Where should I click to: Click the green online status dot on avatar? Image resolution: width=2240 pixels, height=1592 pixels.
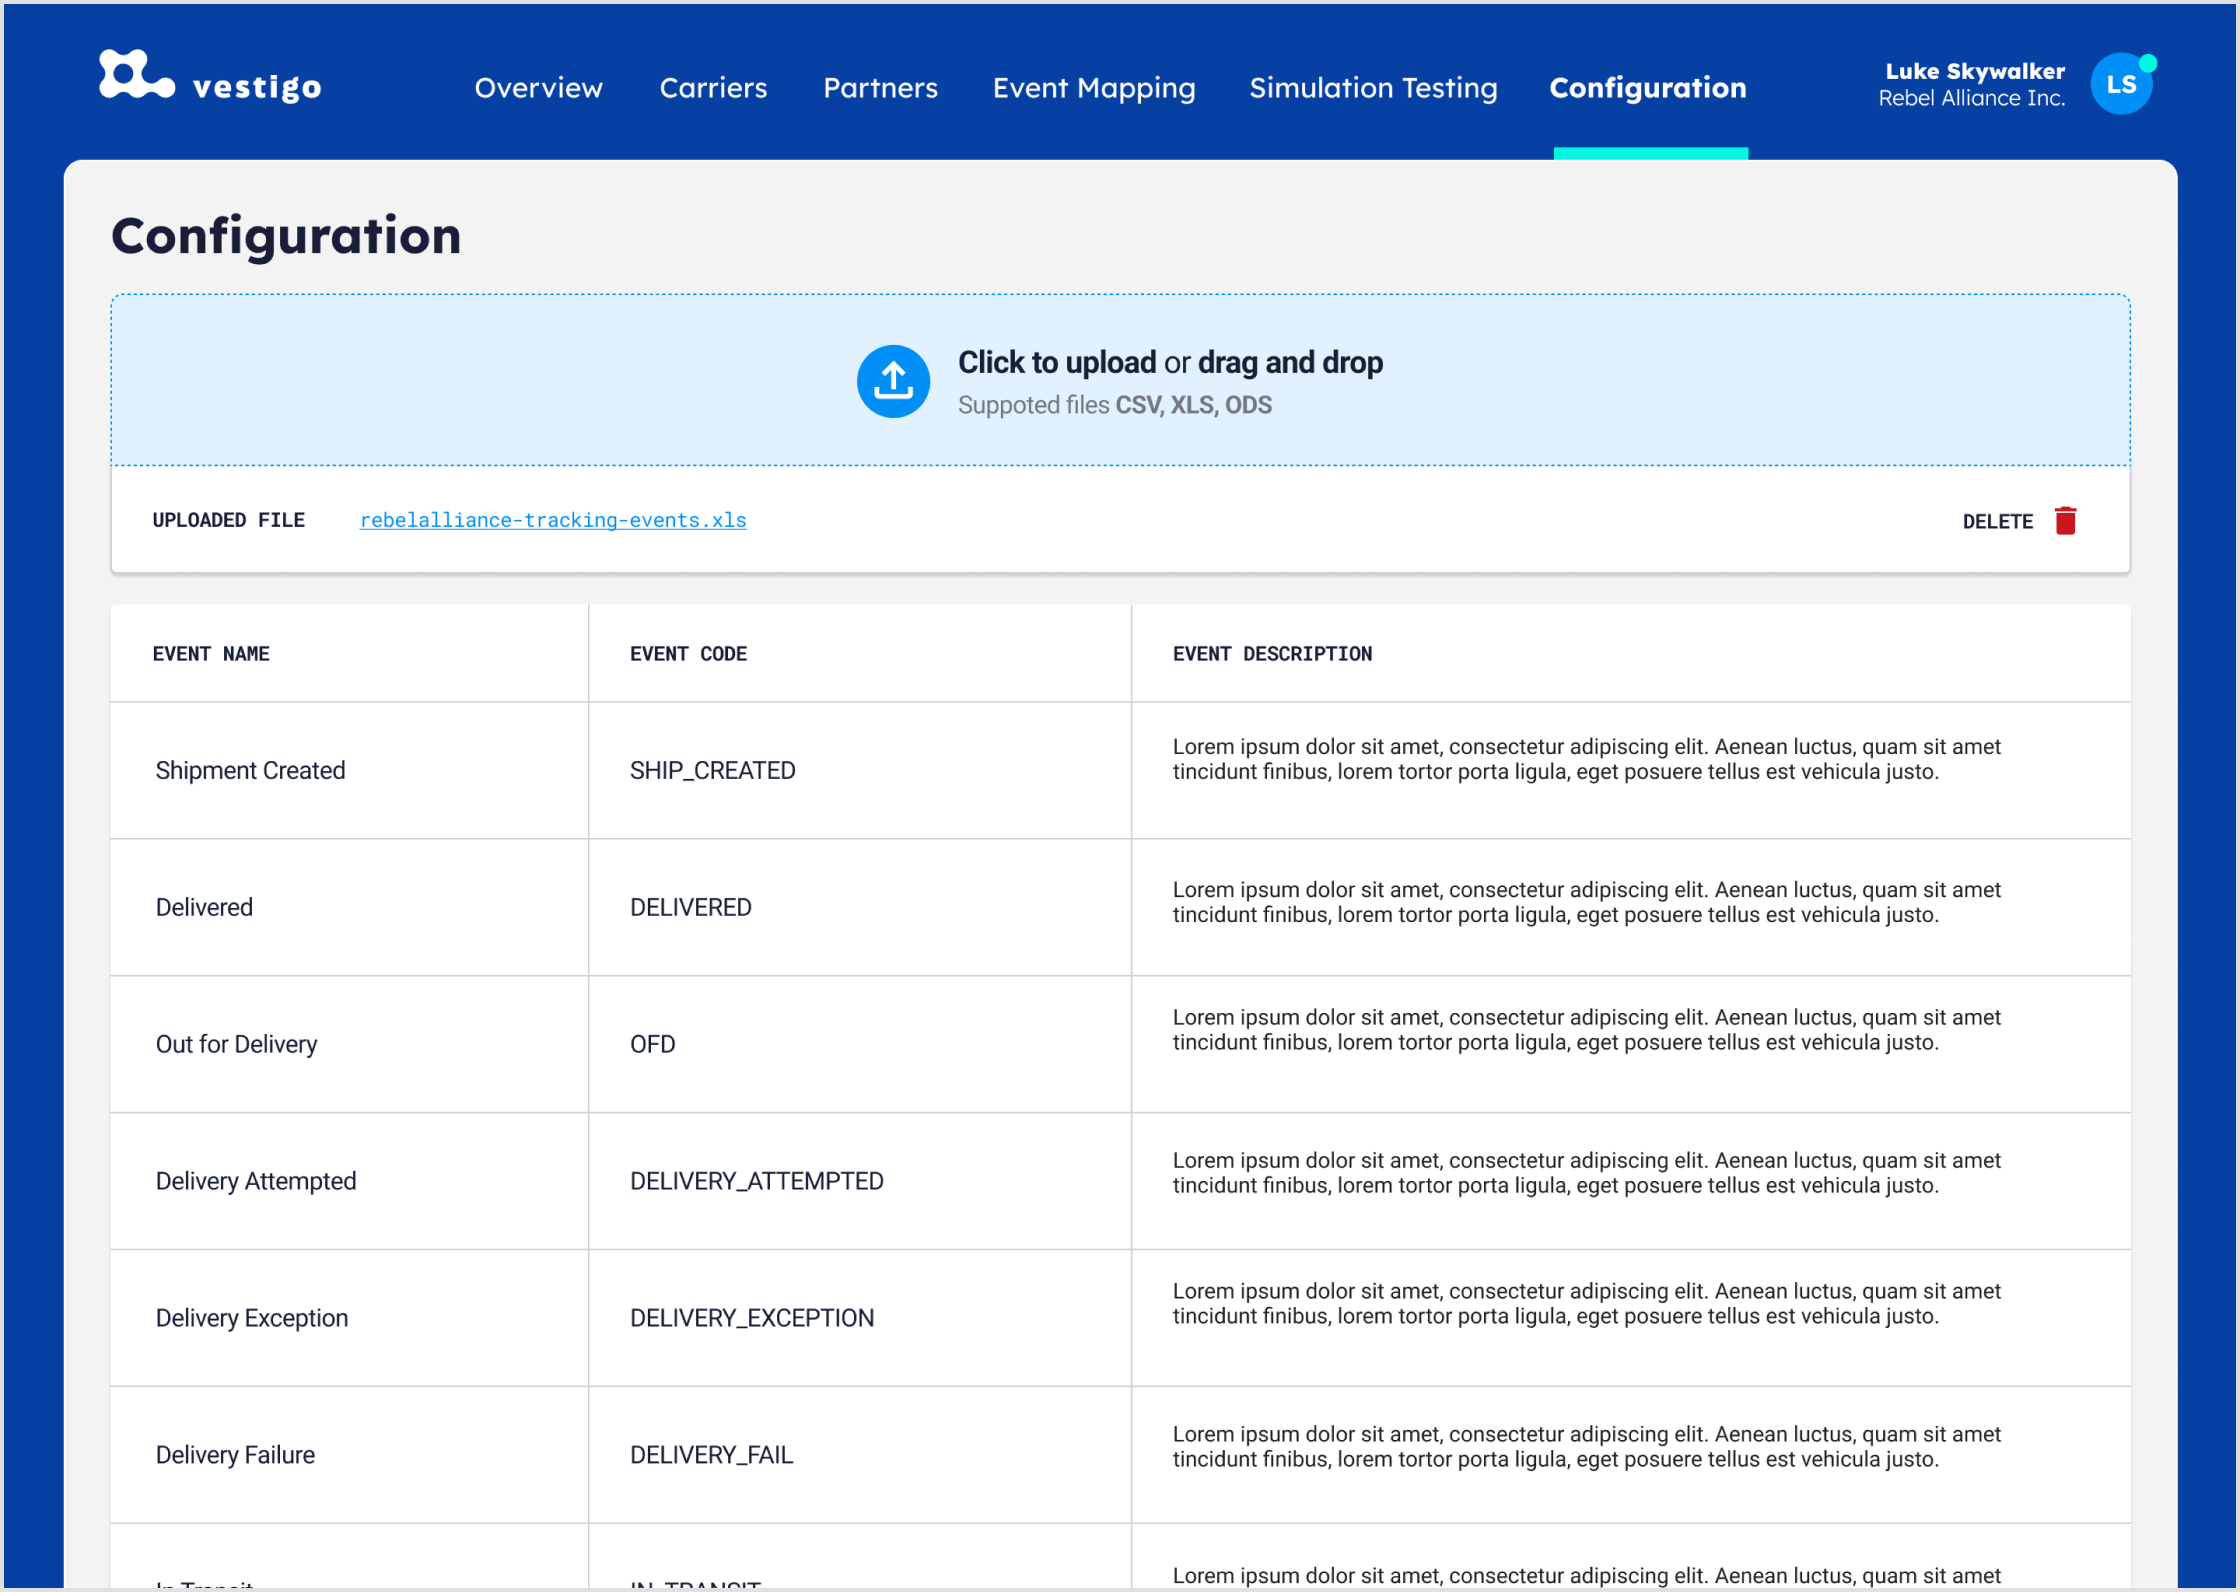point(2147,61)
